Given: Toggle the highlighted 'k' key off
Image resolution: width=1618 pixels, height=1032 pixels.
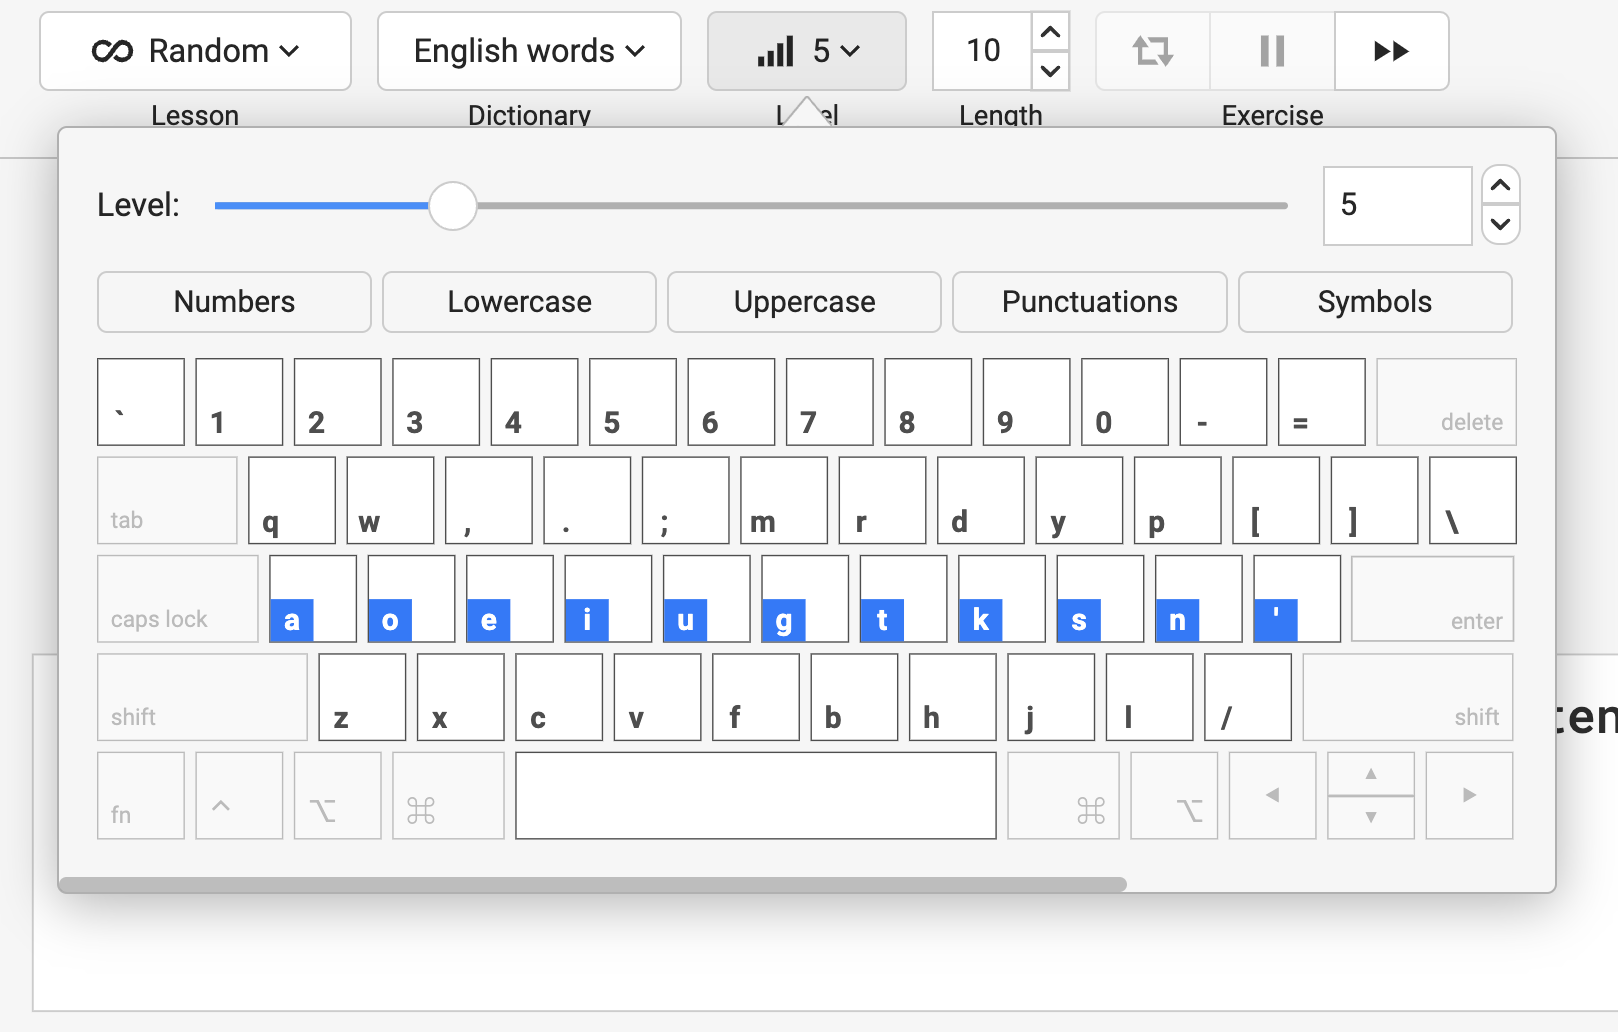Looking at the screenshot, I should 1001,599.
